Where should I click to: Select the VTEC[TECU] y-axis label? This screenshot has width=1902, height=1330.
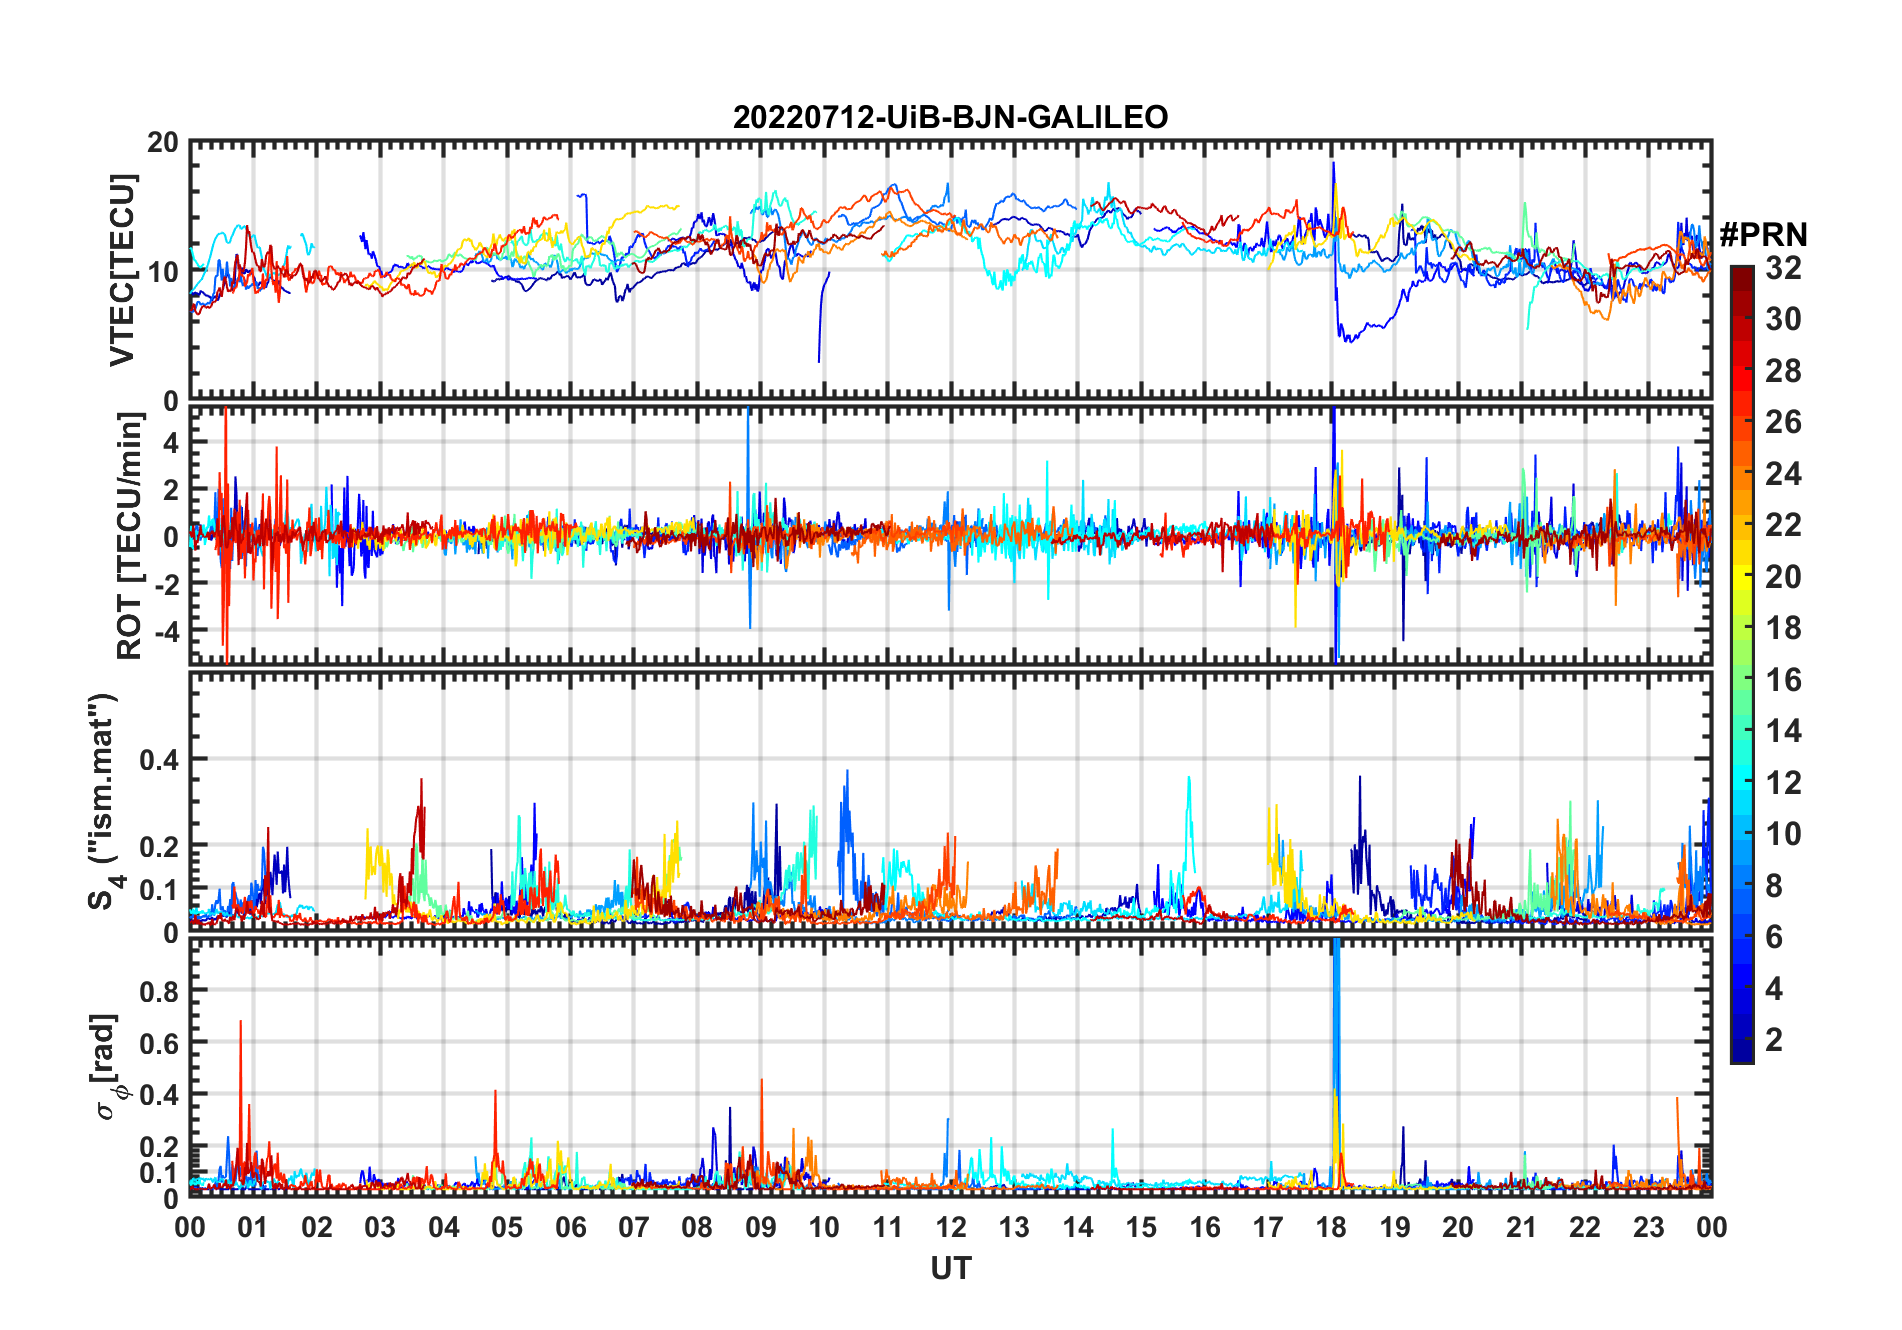[x=122, y=270]
